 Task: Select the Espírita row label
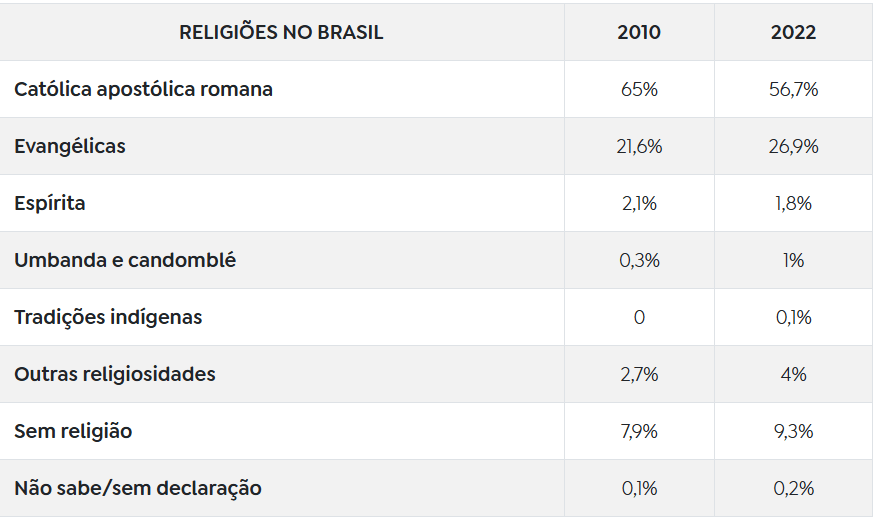tap(50, 203)
